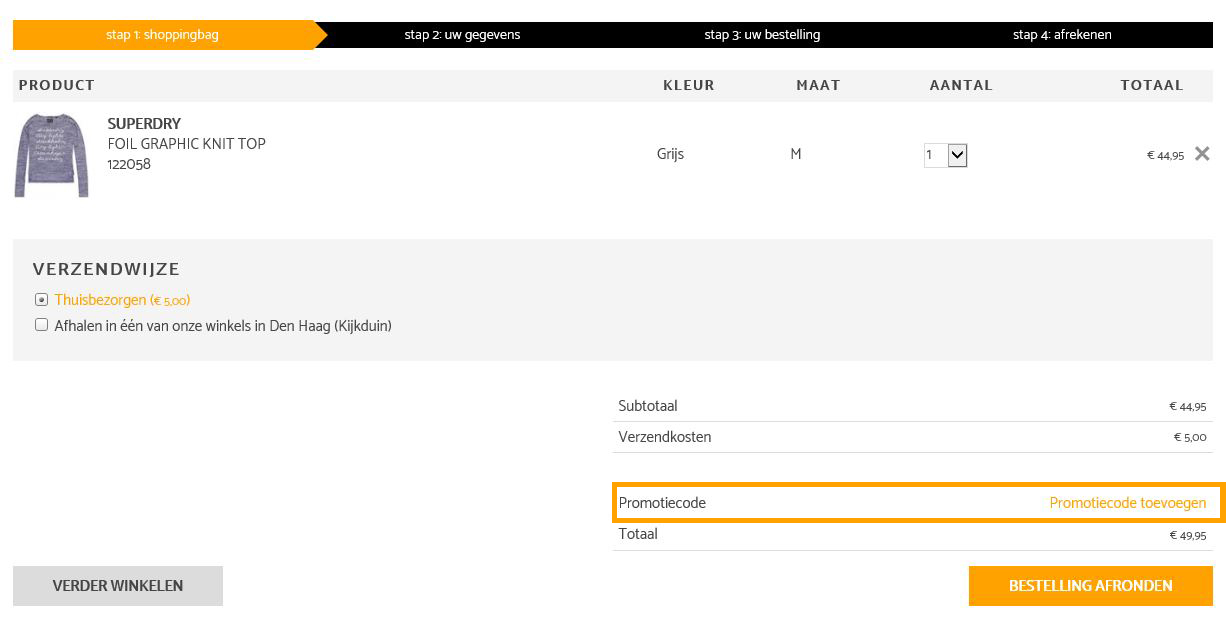Click the Maat column header
Viewport: 1226px width, 627px height.
coord(818,86)
